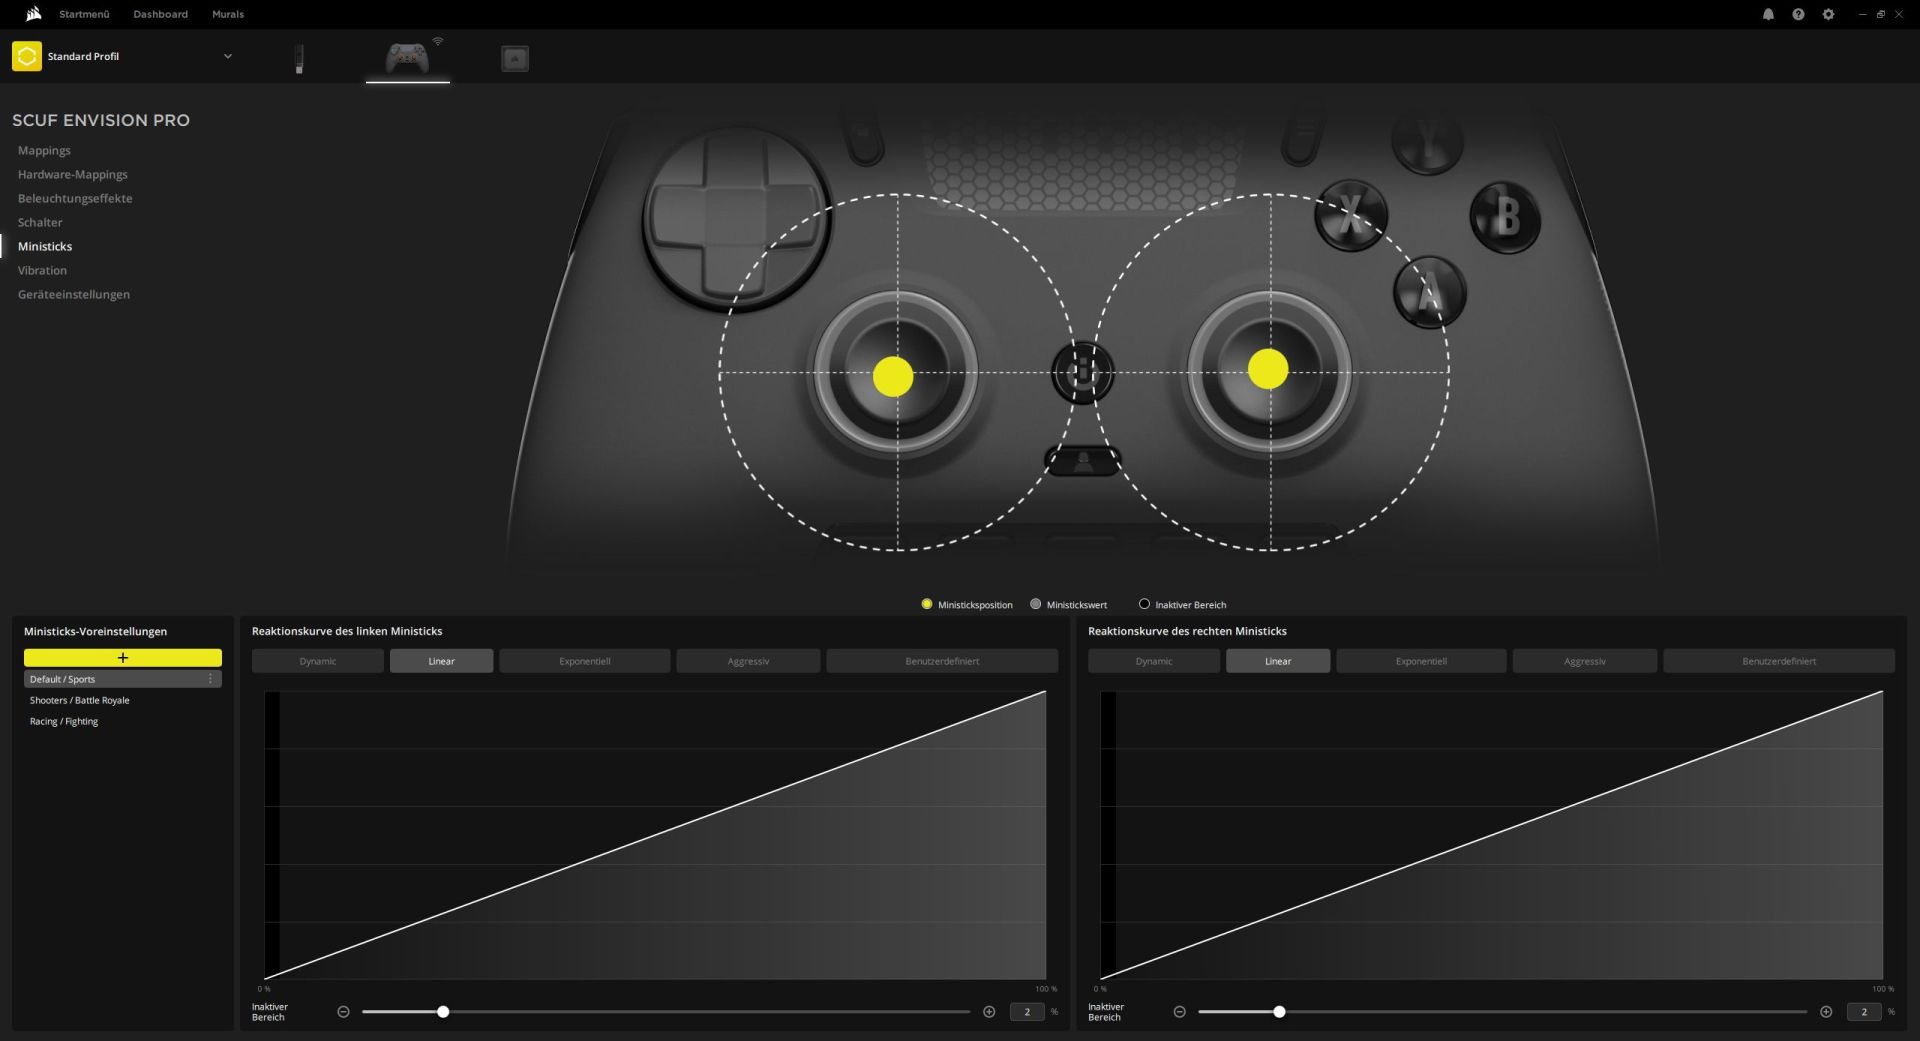The width and height of the screenshot is (1920, 1041).
Task: Click the Ministicksposition legend marker
Action: coord(927,604)
